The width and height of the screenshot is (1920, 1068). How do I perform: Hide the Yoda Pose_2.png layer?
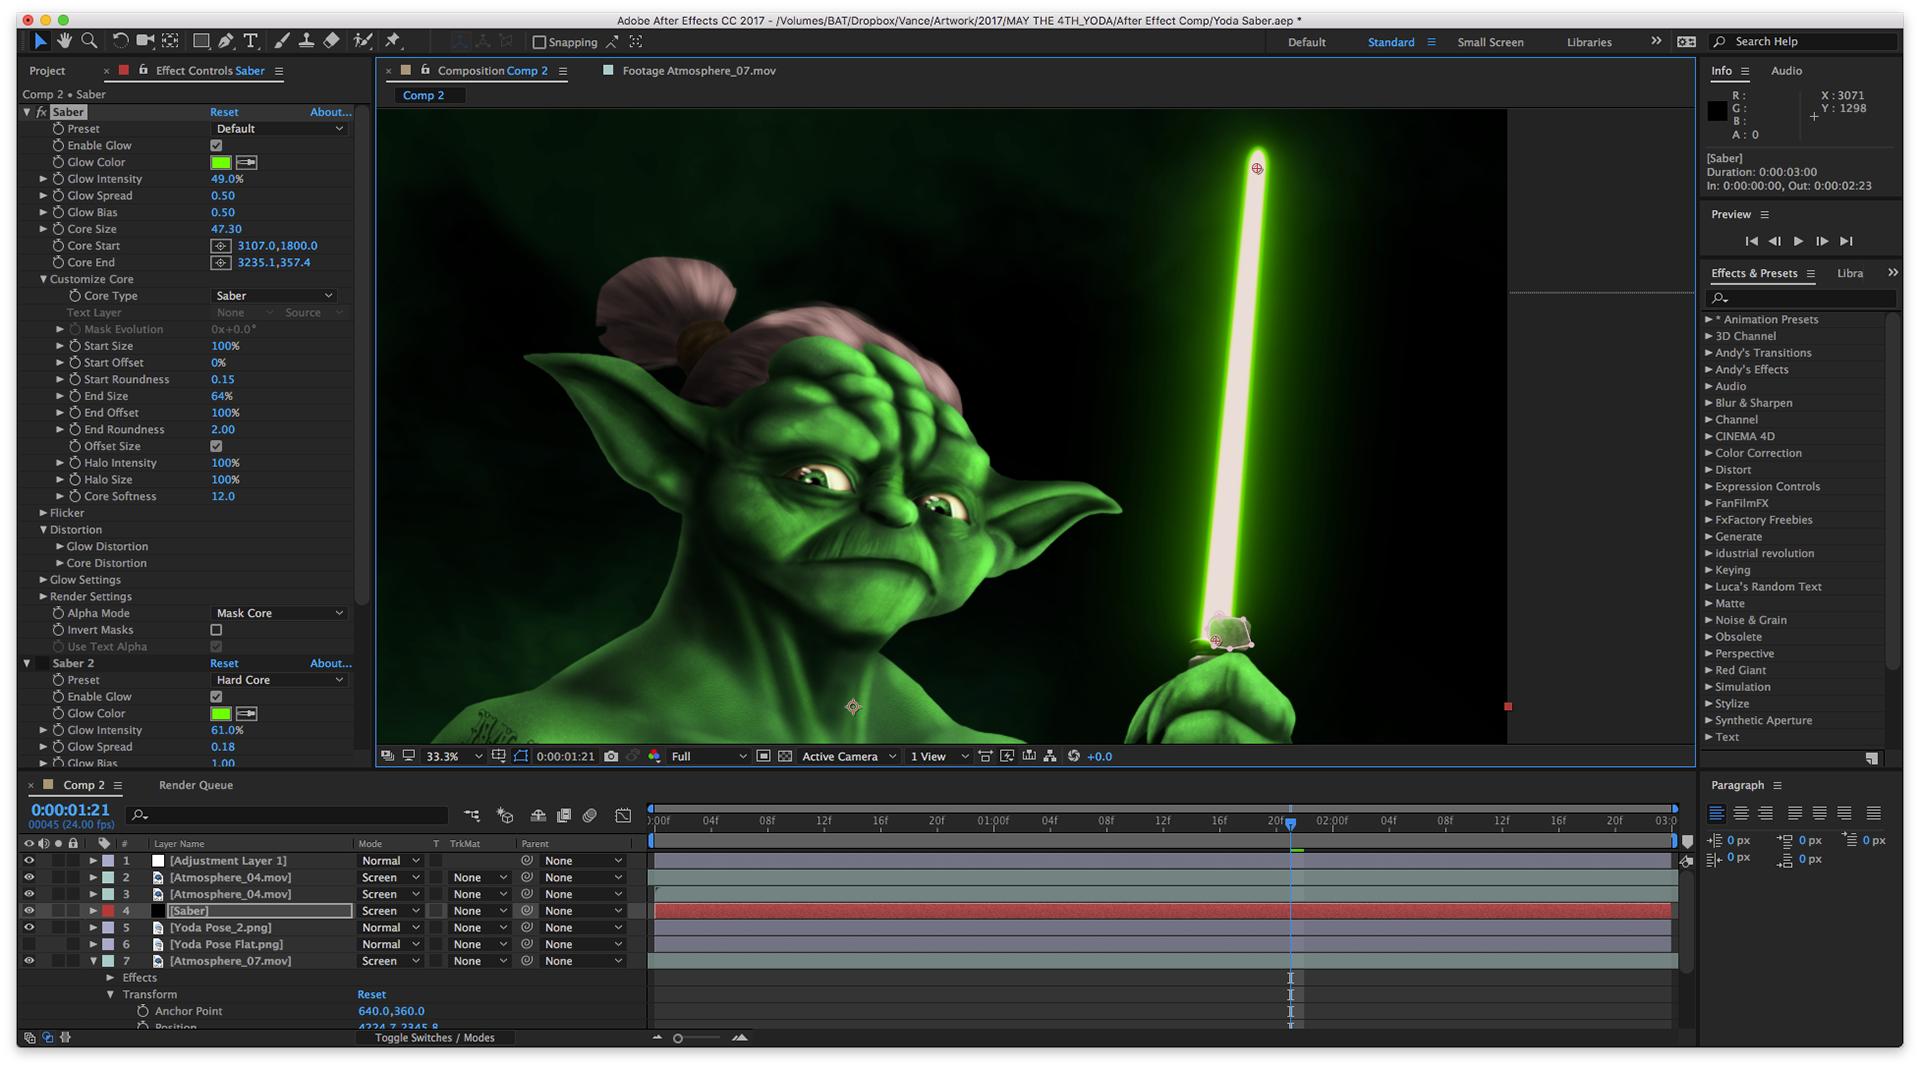pos(29,928)
